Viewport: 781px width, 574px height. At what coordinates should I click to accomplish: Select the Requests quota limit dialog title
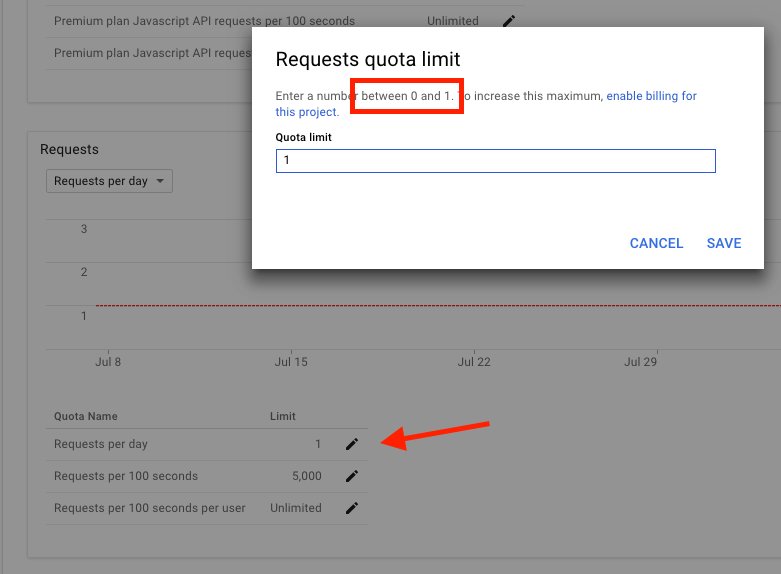368,59
